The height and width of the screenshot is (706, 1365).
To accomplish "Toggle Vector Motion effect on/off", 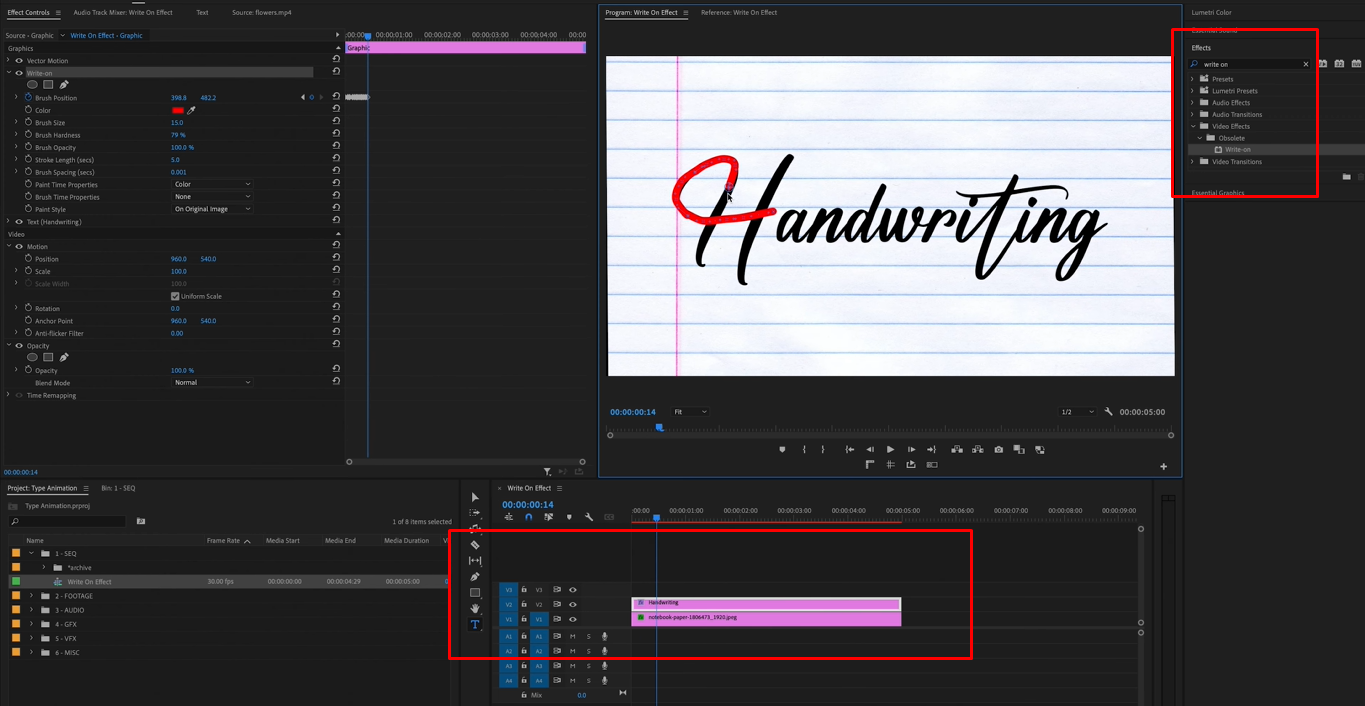I will (19, 61).
